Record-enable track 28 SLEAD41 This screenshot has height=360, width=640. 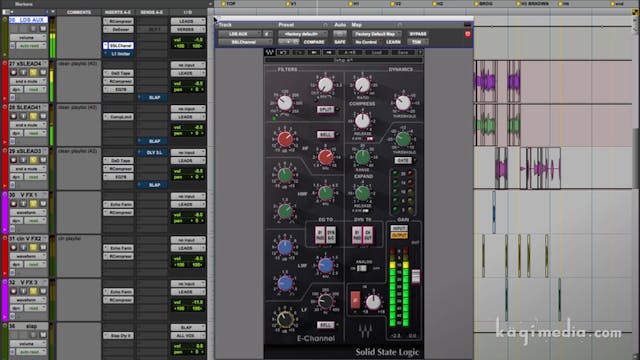(x=13, y=116)
